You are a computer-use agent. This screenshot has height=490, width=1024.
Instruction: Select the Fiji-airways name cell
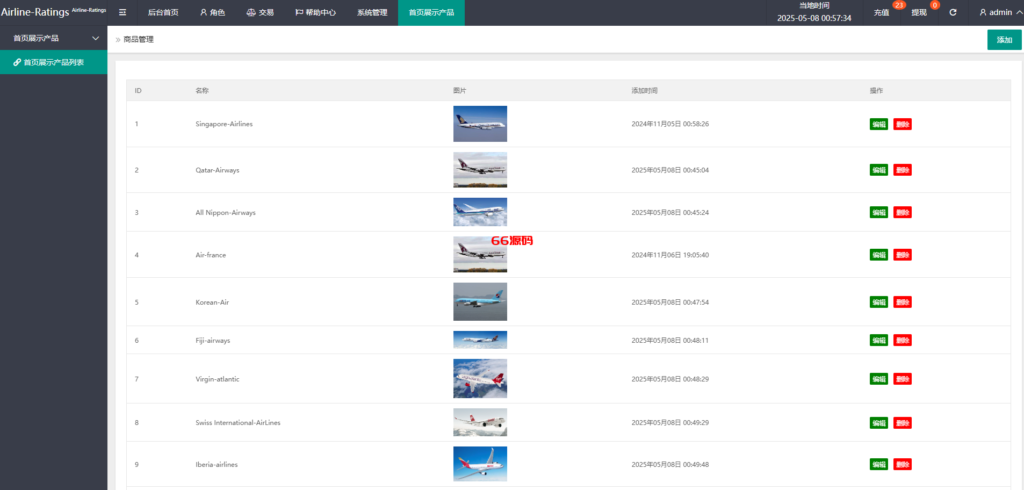[x=213, y=340]
